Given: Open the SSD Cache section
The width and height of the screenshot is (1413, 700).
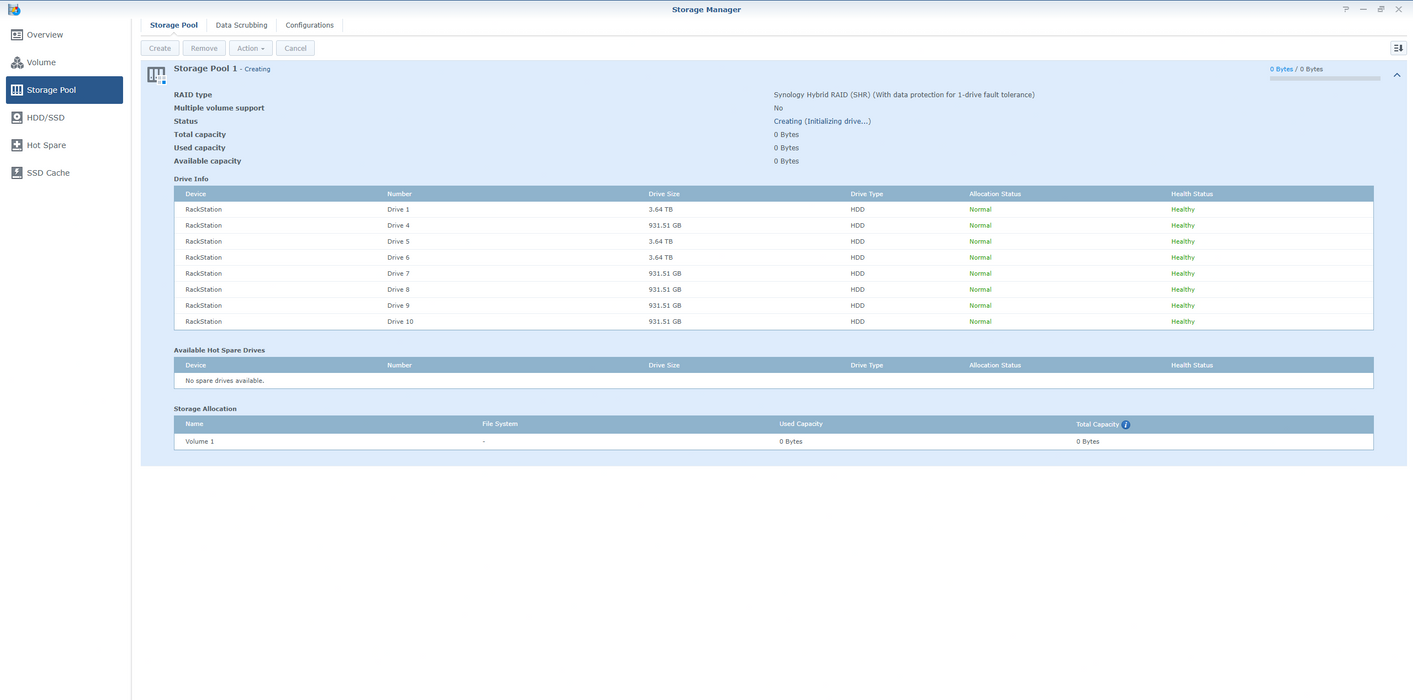Looking at the screenshot, I should point(46,172).
